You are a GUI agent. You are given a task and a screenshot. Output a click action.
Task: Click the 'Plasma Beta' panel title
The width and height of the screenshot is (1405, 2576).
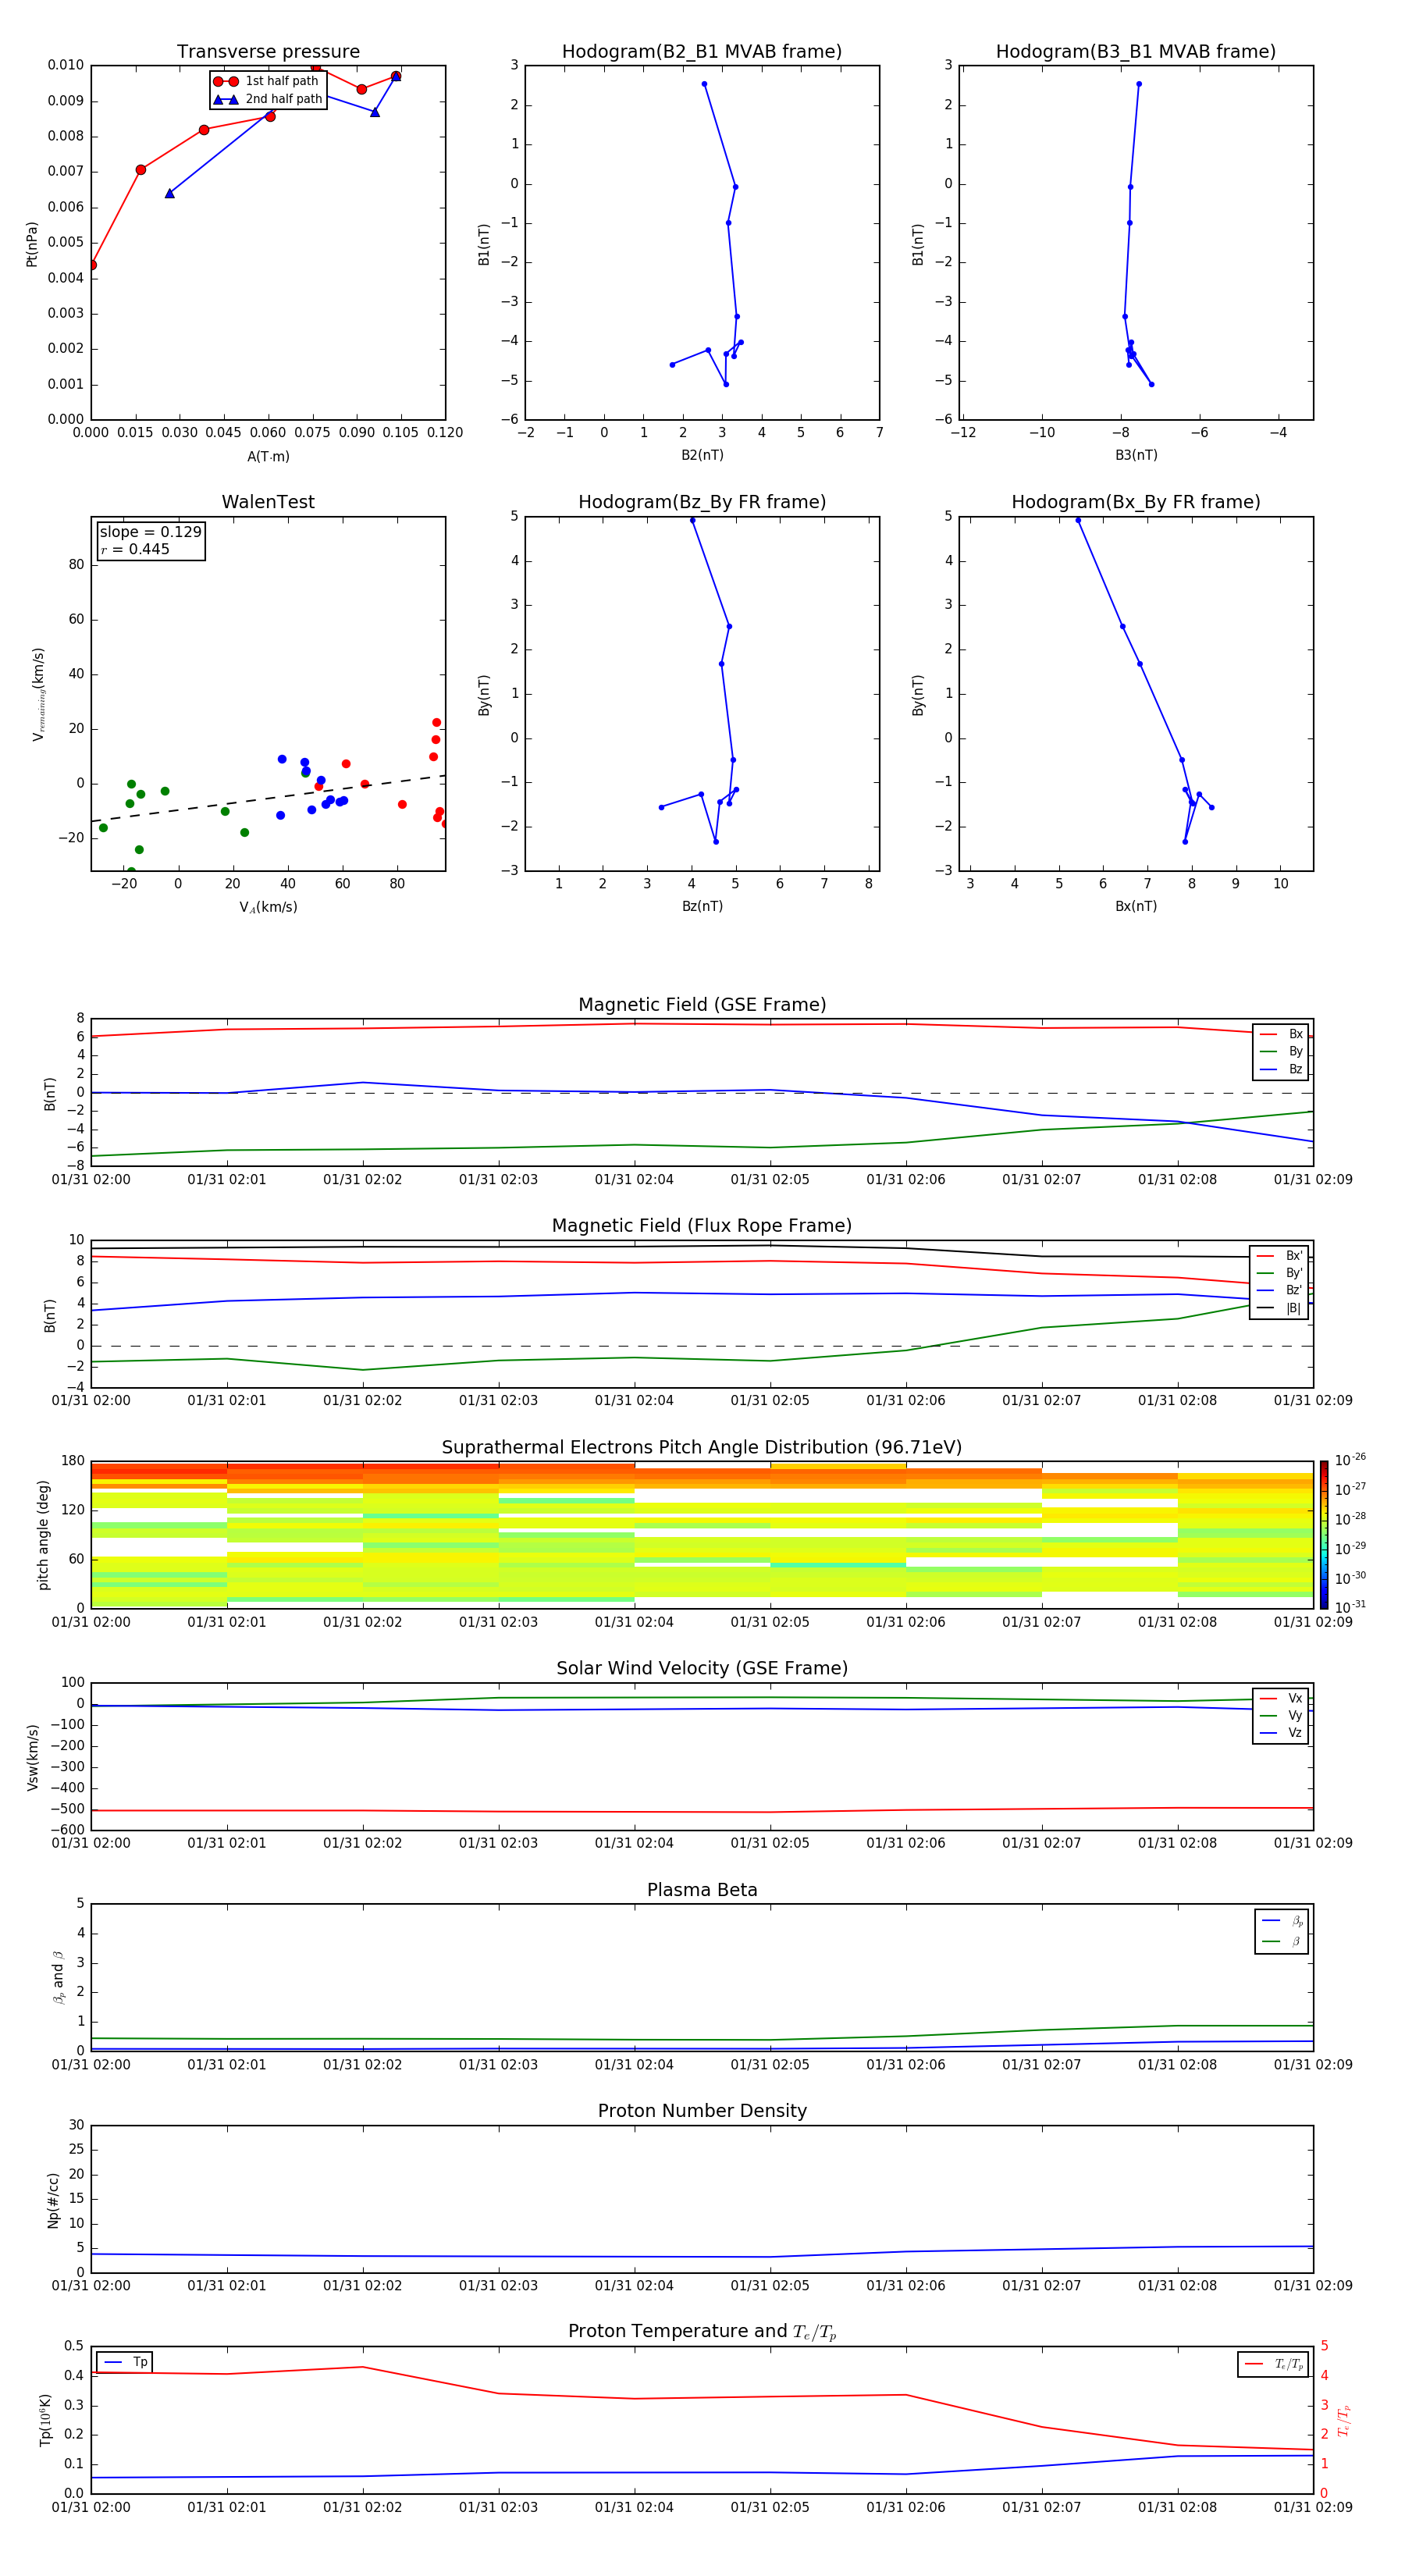702,1890
